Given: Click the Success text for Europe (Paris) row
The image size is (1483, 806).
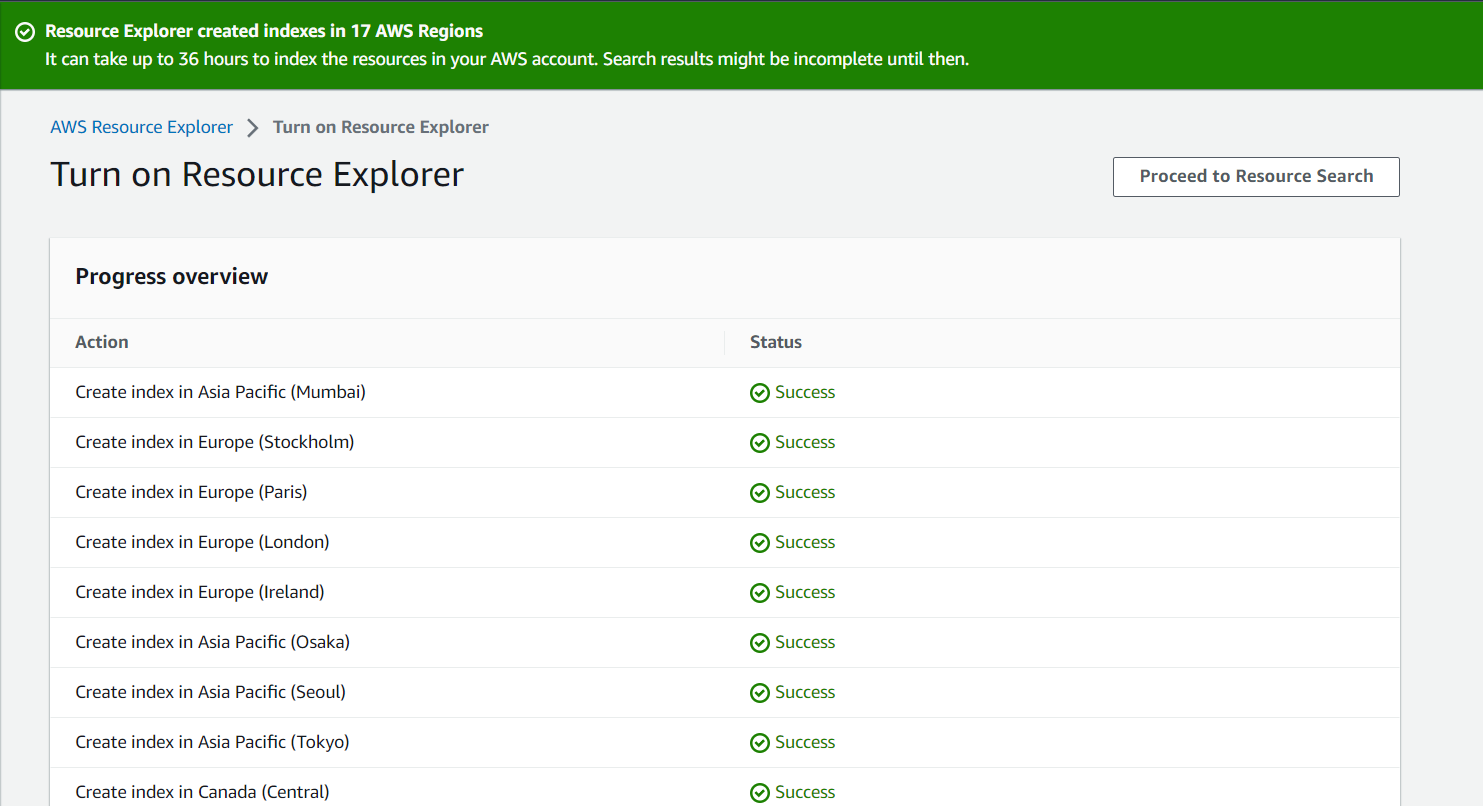Looking at the screenshot, I should tap(805, 492).
